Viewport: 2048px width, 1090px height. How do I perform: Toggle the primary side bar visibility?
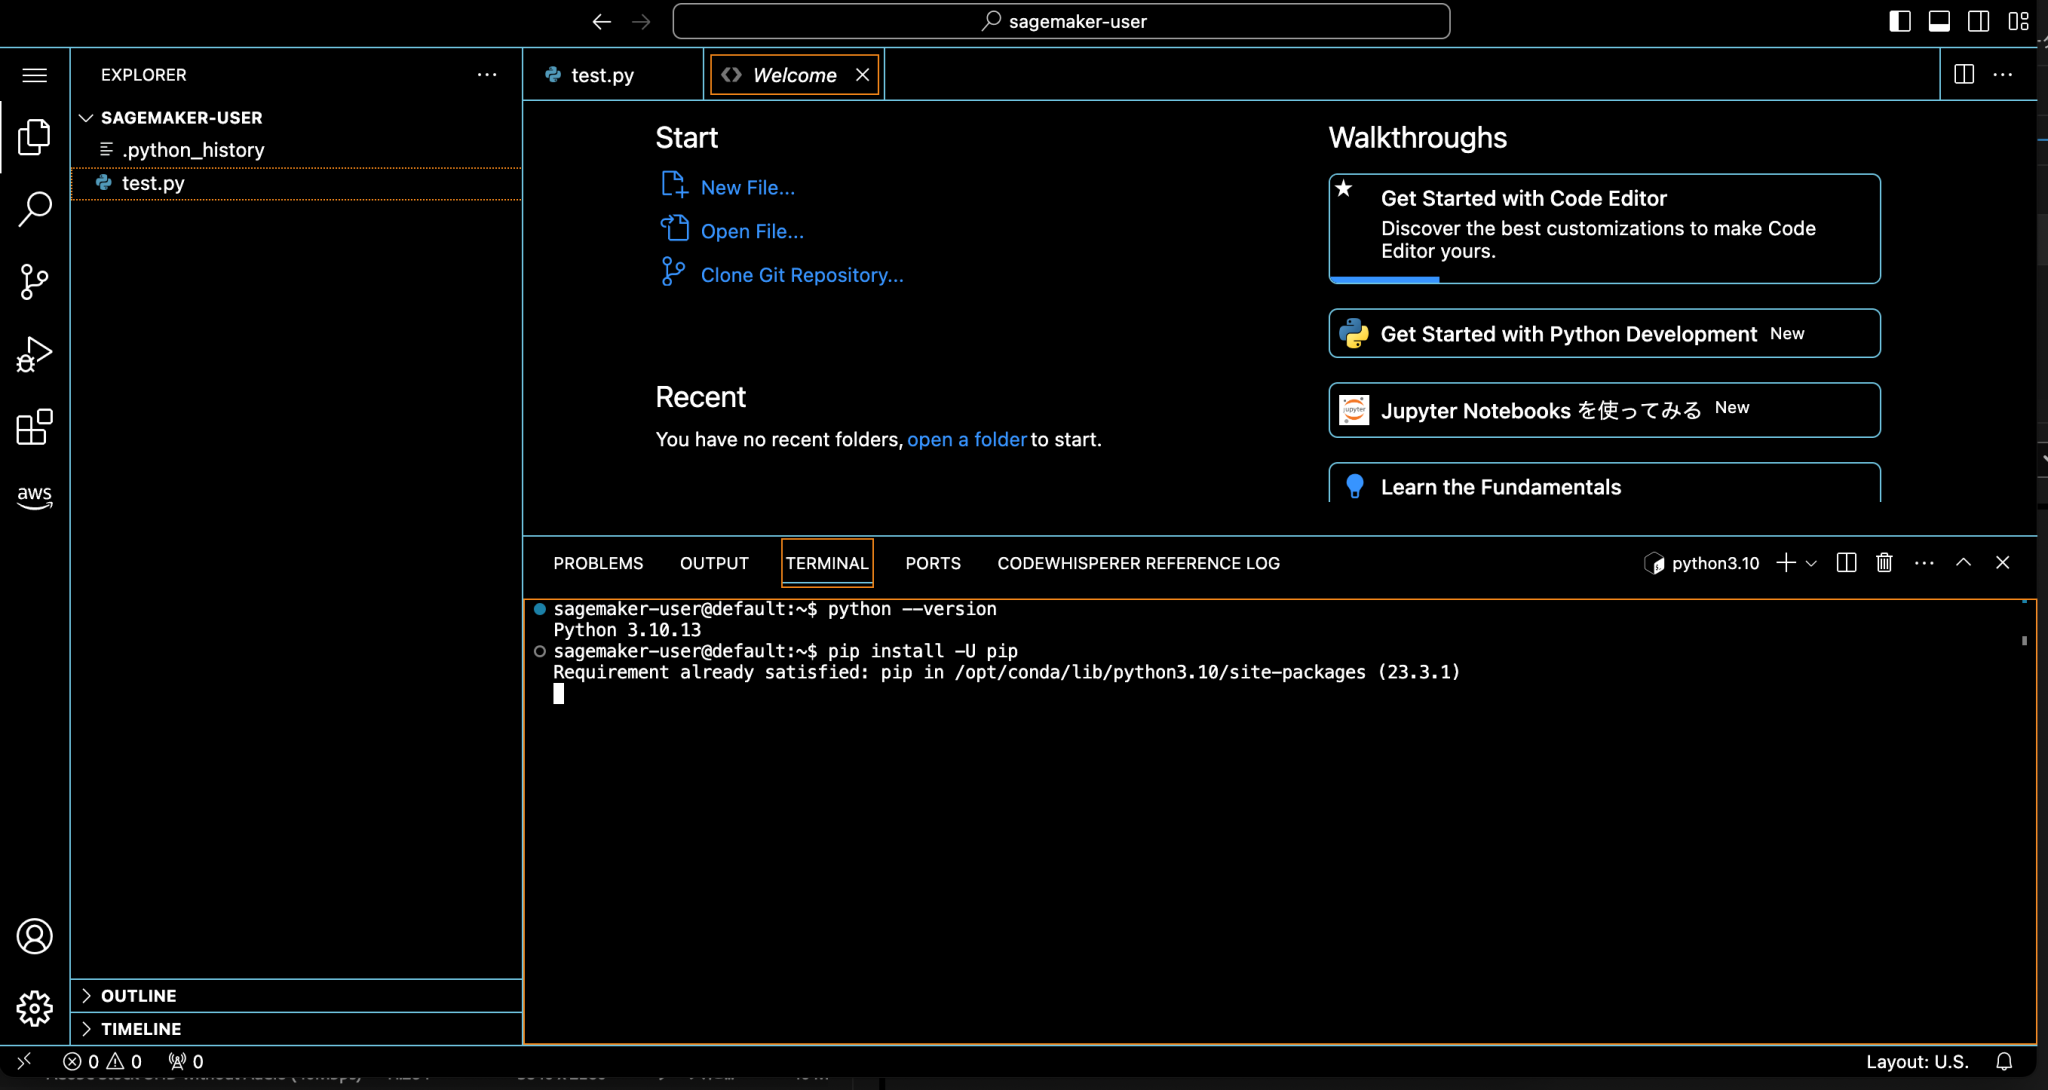(1900, 20)
